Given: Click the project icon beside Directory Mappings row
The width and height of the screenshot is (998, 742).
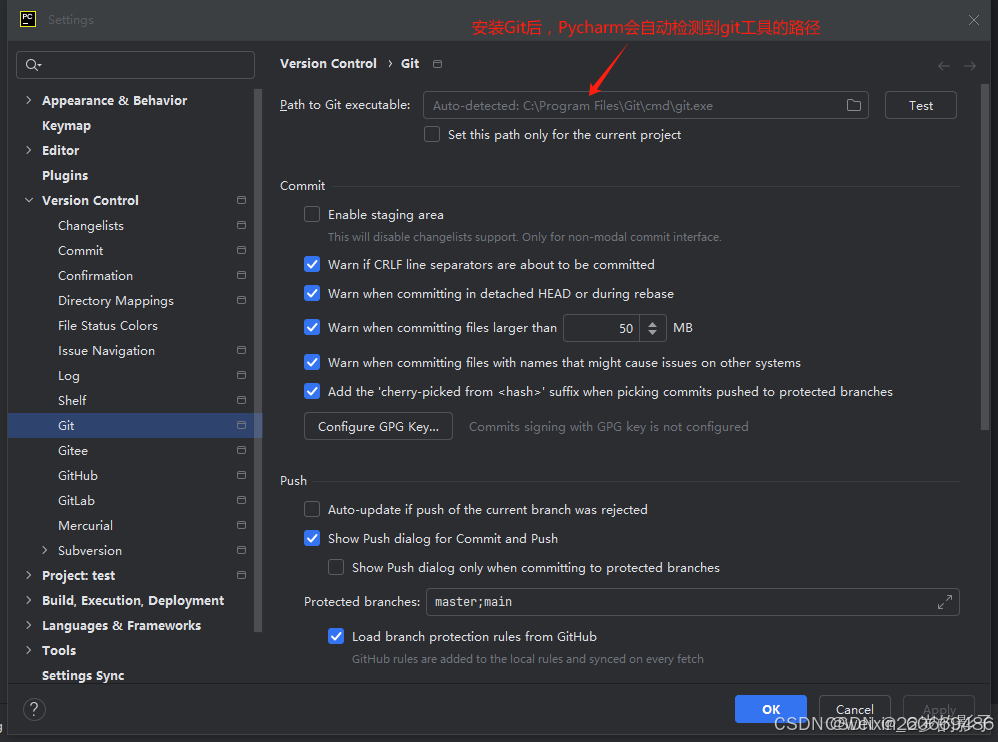Looking at the screenshot, I should (241, 300).
